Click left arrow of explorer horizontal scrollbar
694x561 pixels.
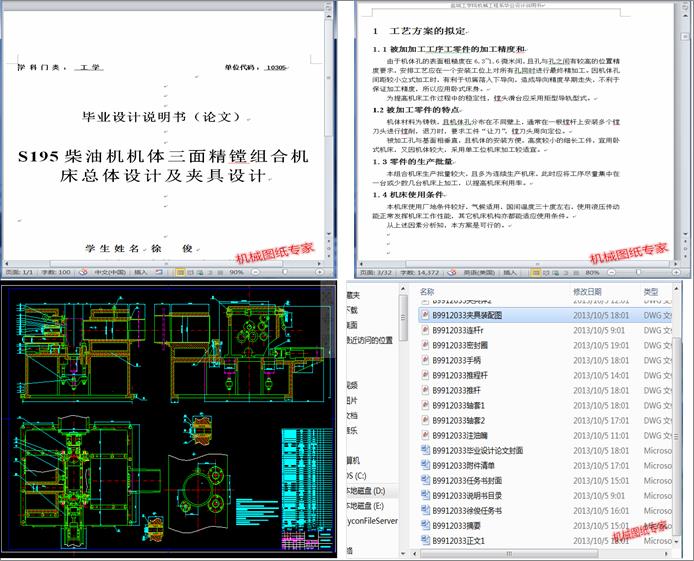click(415, 553)
